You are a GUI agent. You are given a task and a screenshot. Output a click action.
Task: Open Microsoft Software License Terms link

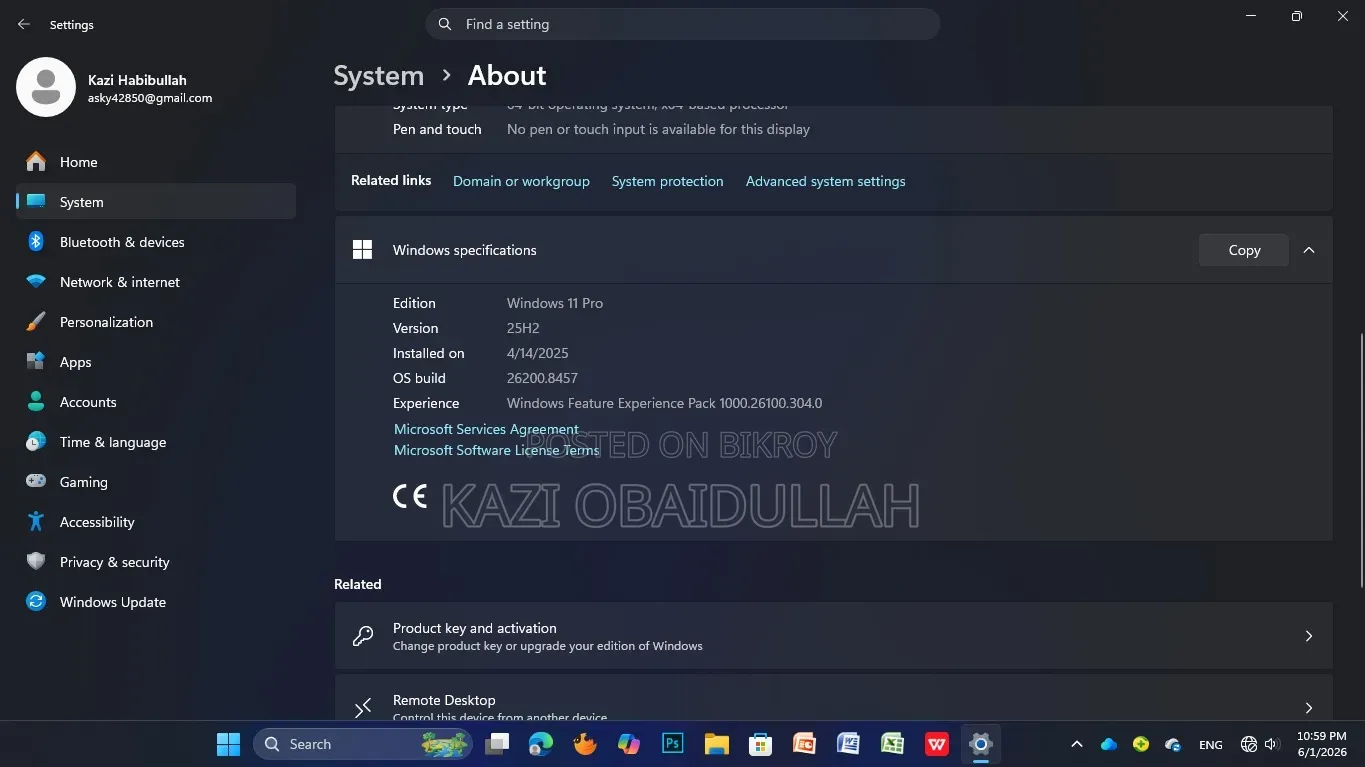496,450
